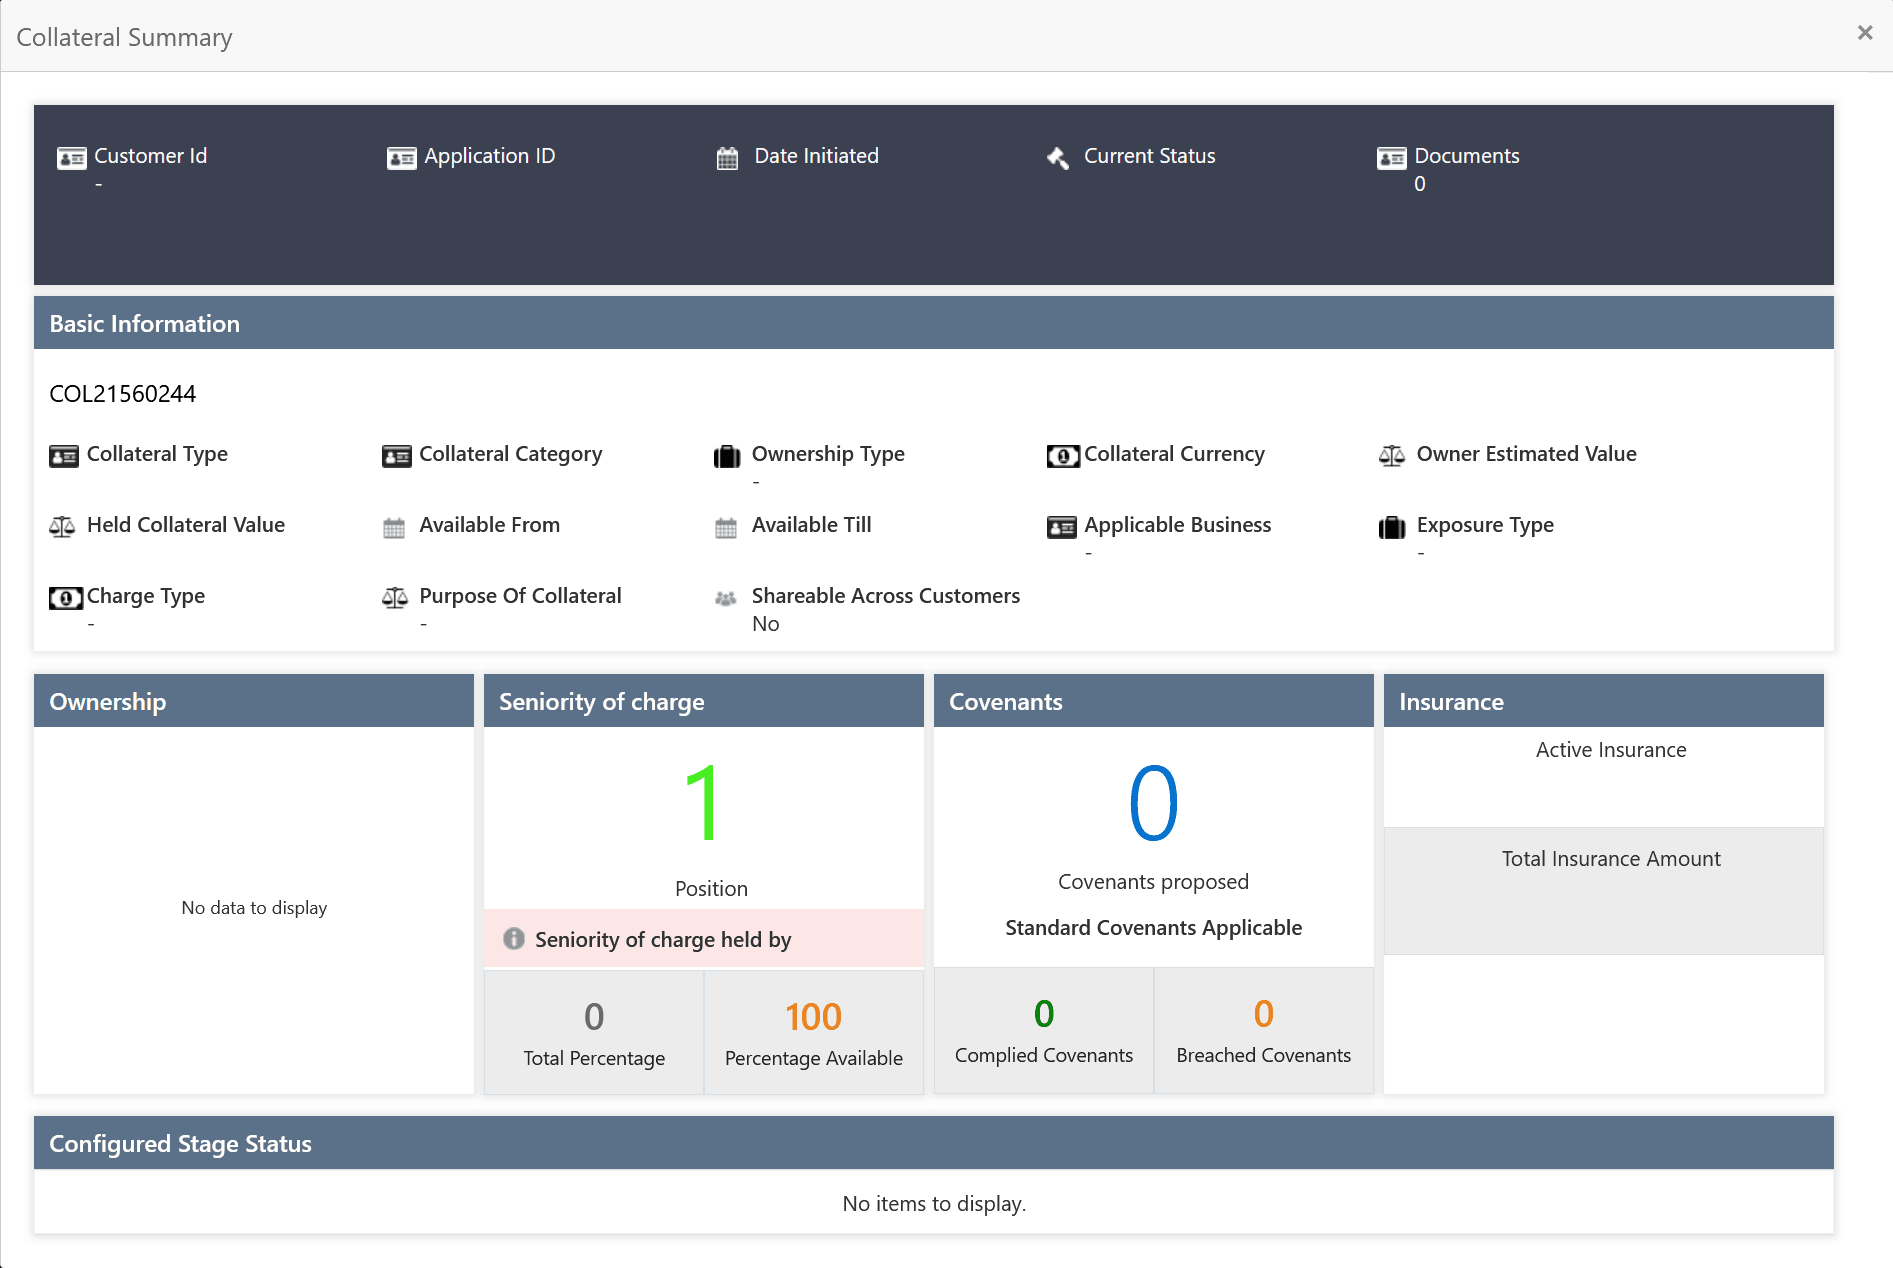This screenshot has width=1893, height=1268.
Task: Click the Collateral Type icon
Action: tap(64, 456)
